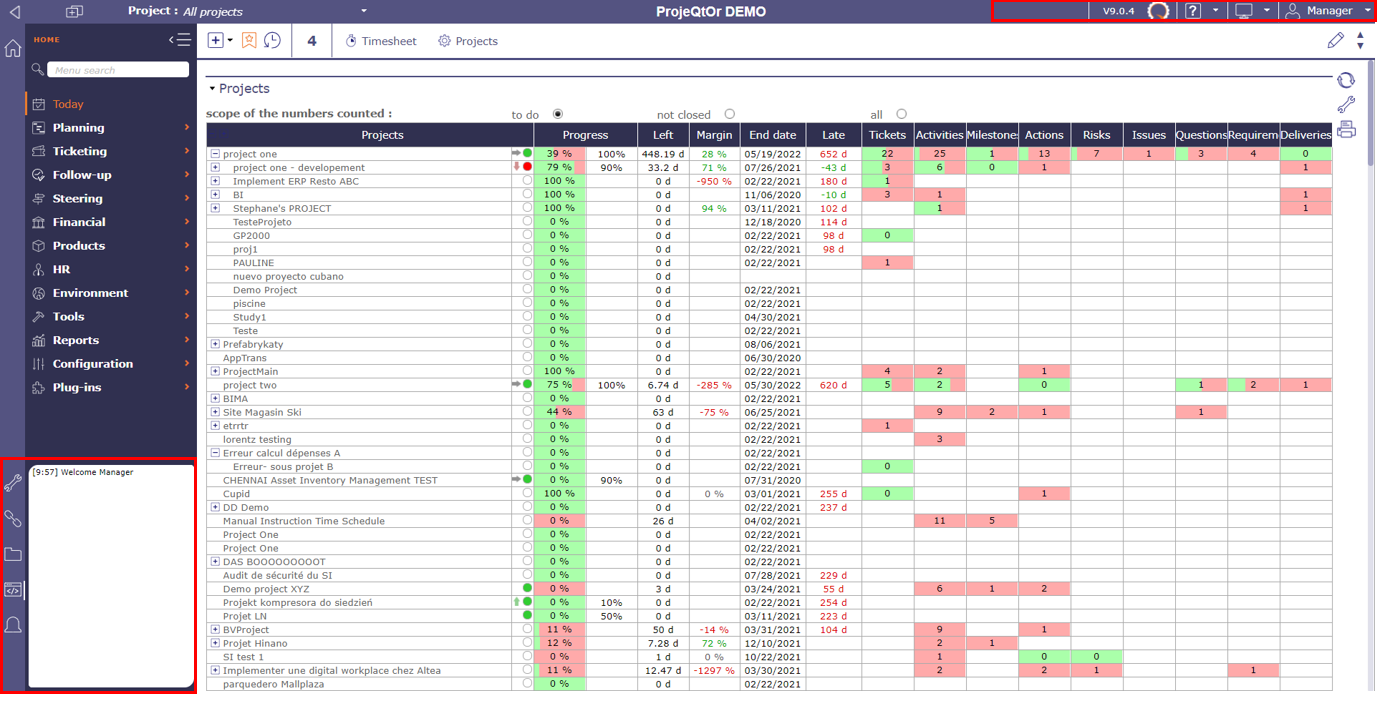This screenshot has width=1386, height=702.
Task: Select the 'all' scope radio button
Action: pyautogui.click(x=901, y=114)
